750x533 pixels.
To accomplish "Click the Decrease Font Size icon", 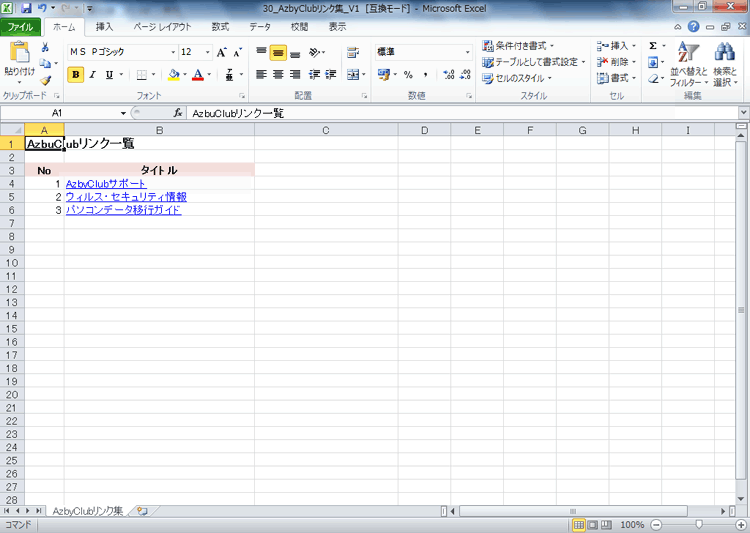I will tap(238, 52).
